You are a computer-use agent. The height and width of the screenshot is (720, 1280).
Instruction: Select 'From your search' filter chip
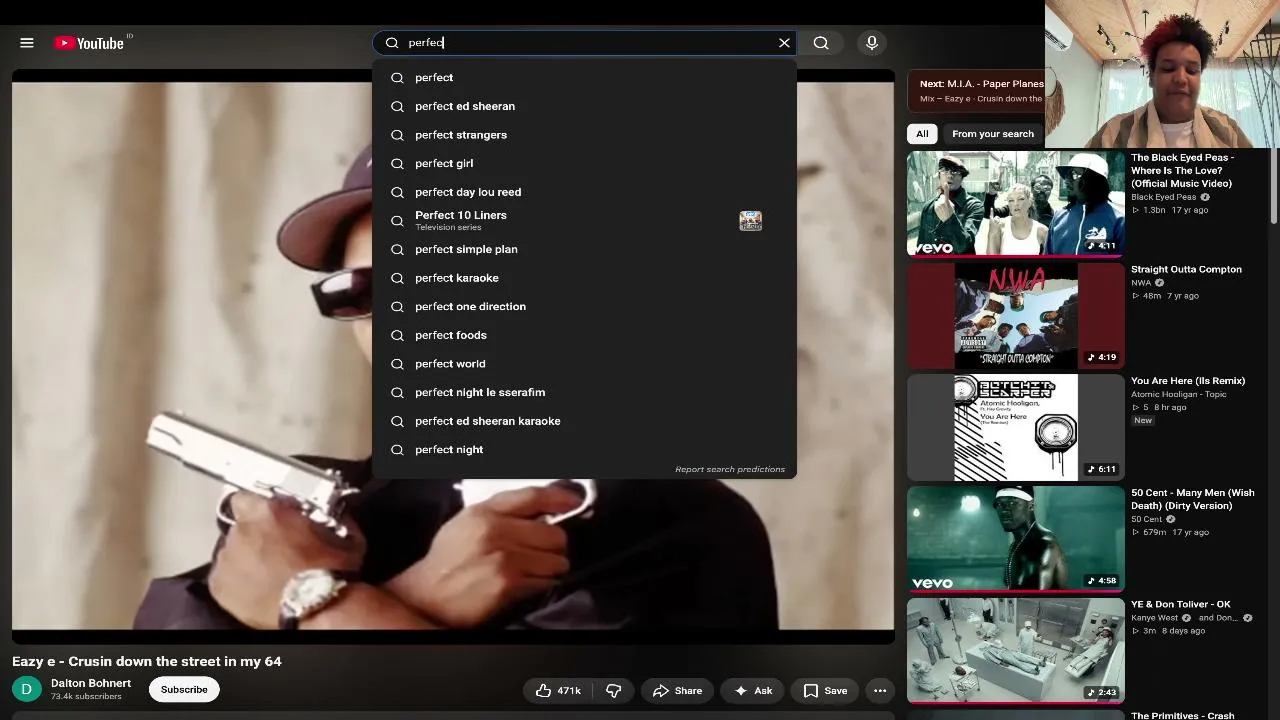[992, 134]
